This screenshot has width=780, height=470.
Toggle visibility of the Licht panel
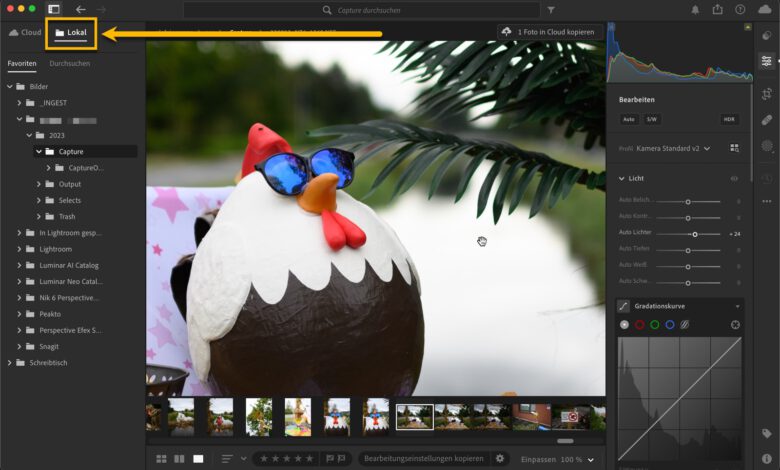coord(735,178)
